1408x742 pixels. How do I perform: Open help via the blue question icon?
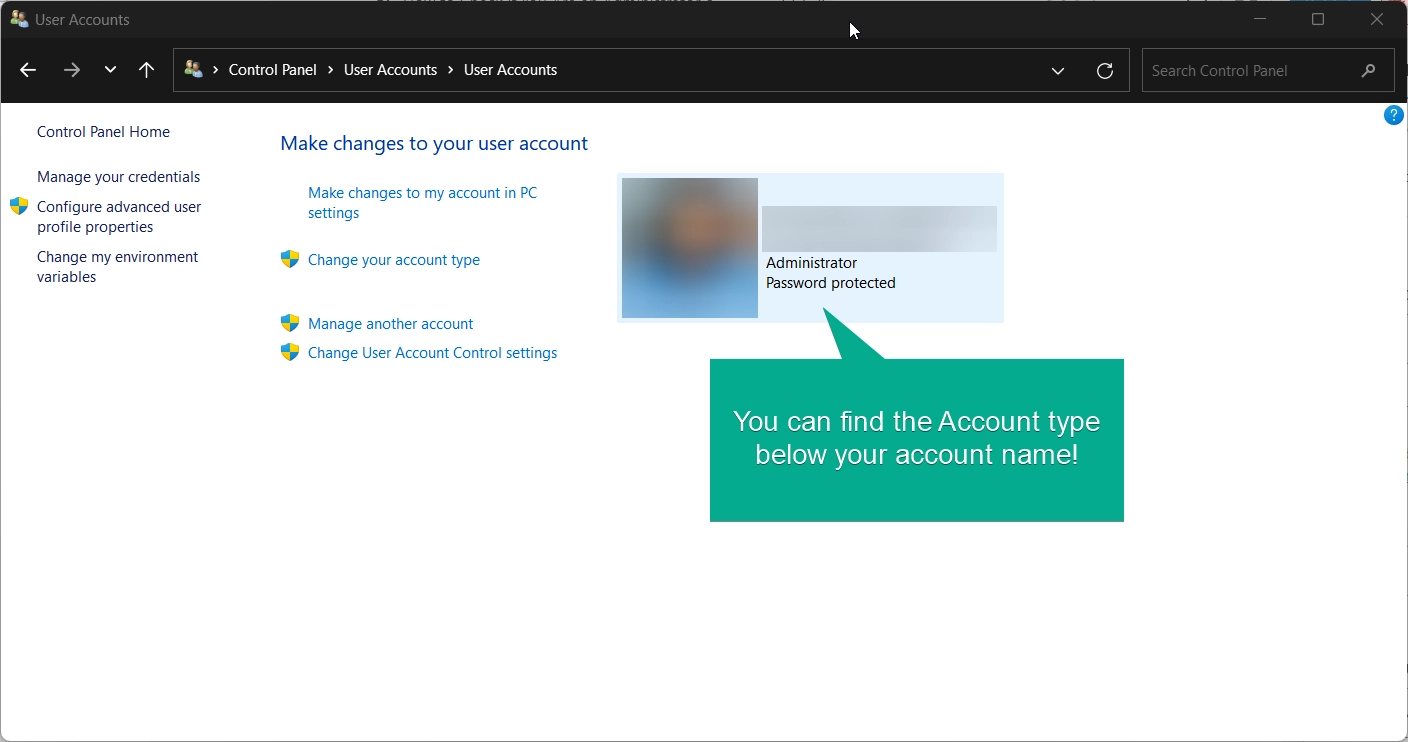point(1393,116)
